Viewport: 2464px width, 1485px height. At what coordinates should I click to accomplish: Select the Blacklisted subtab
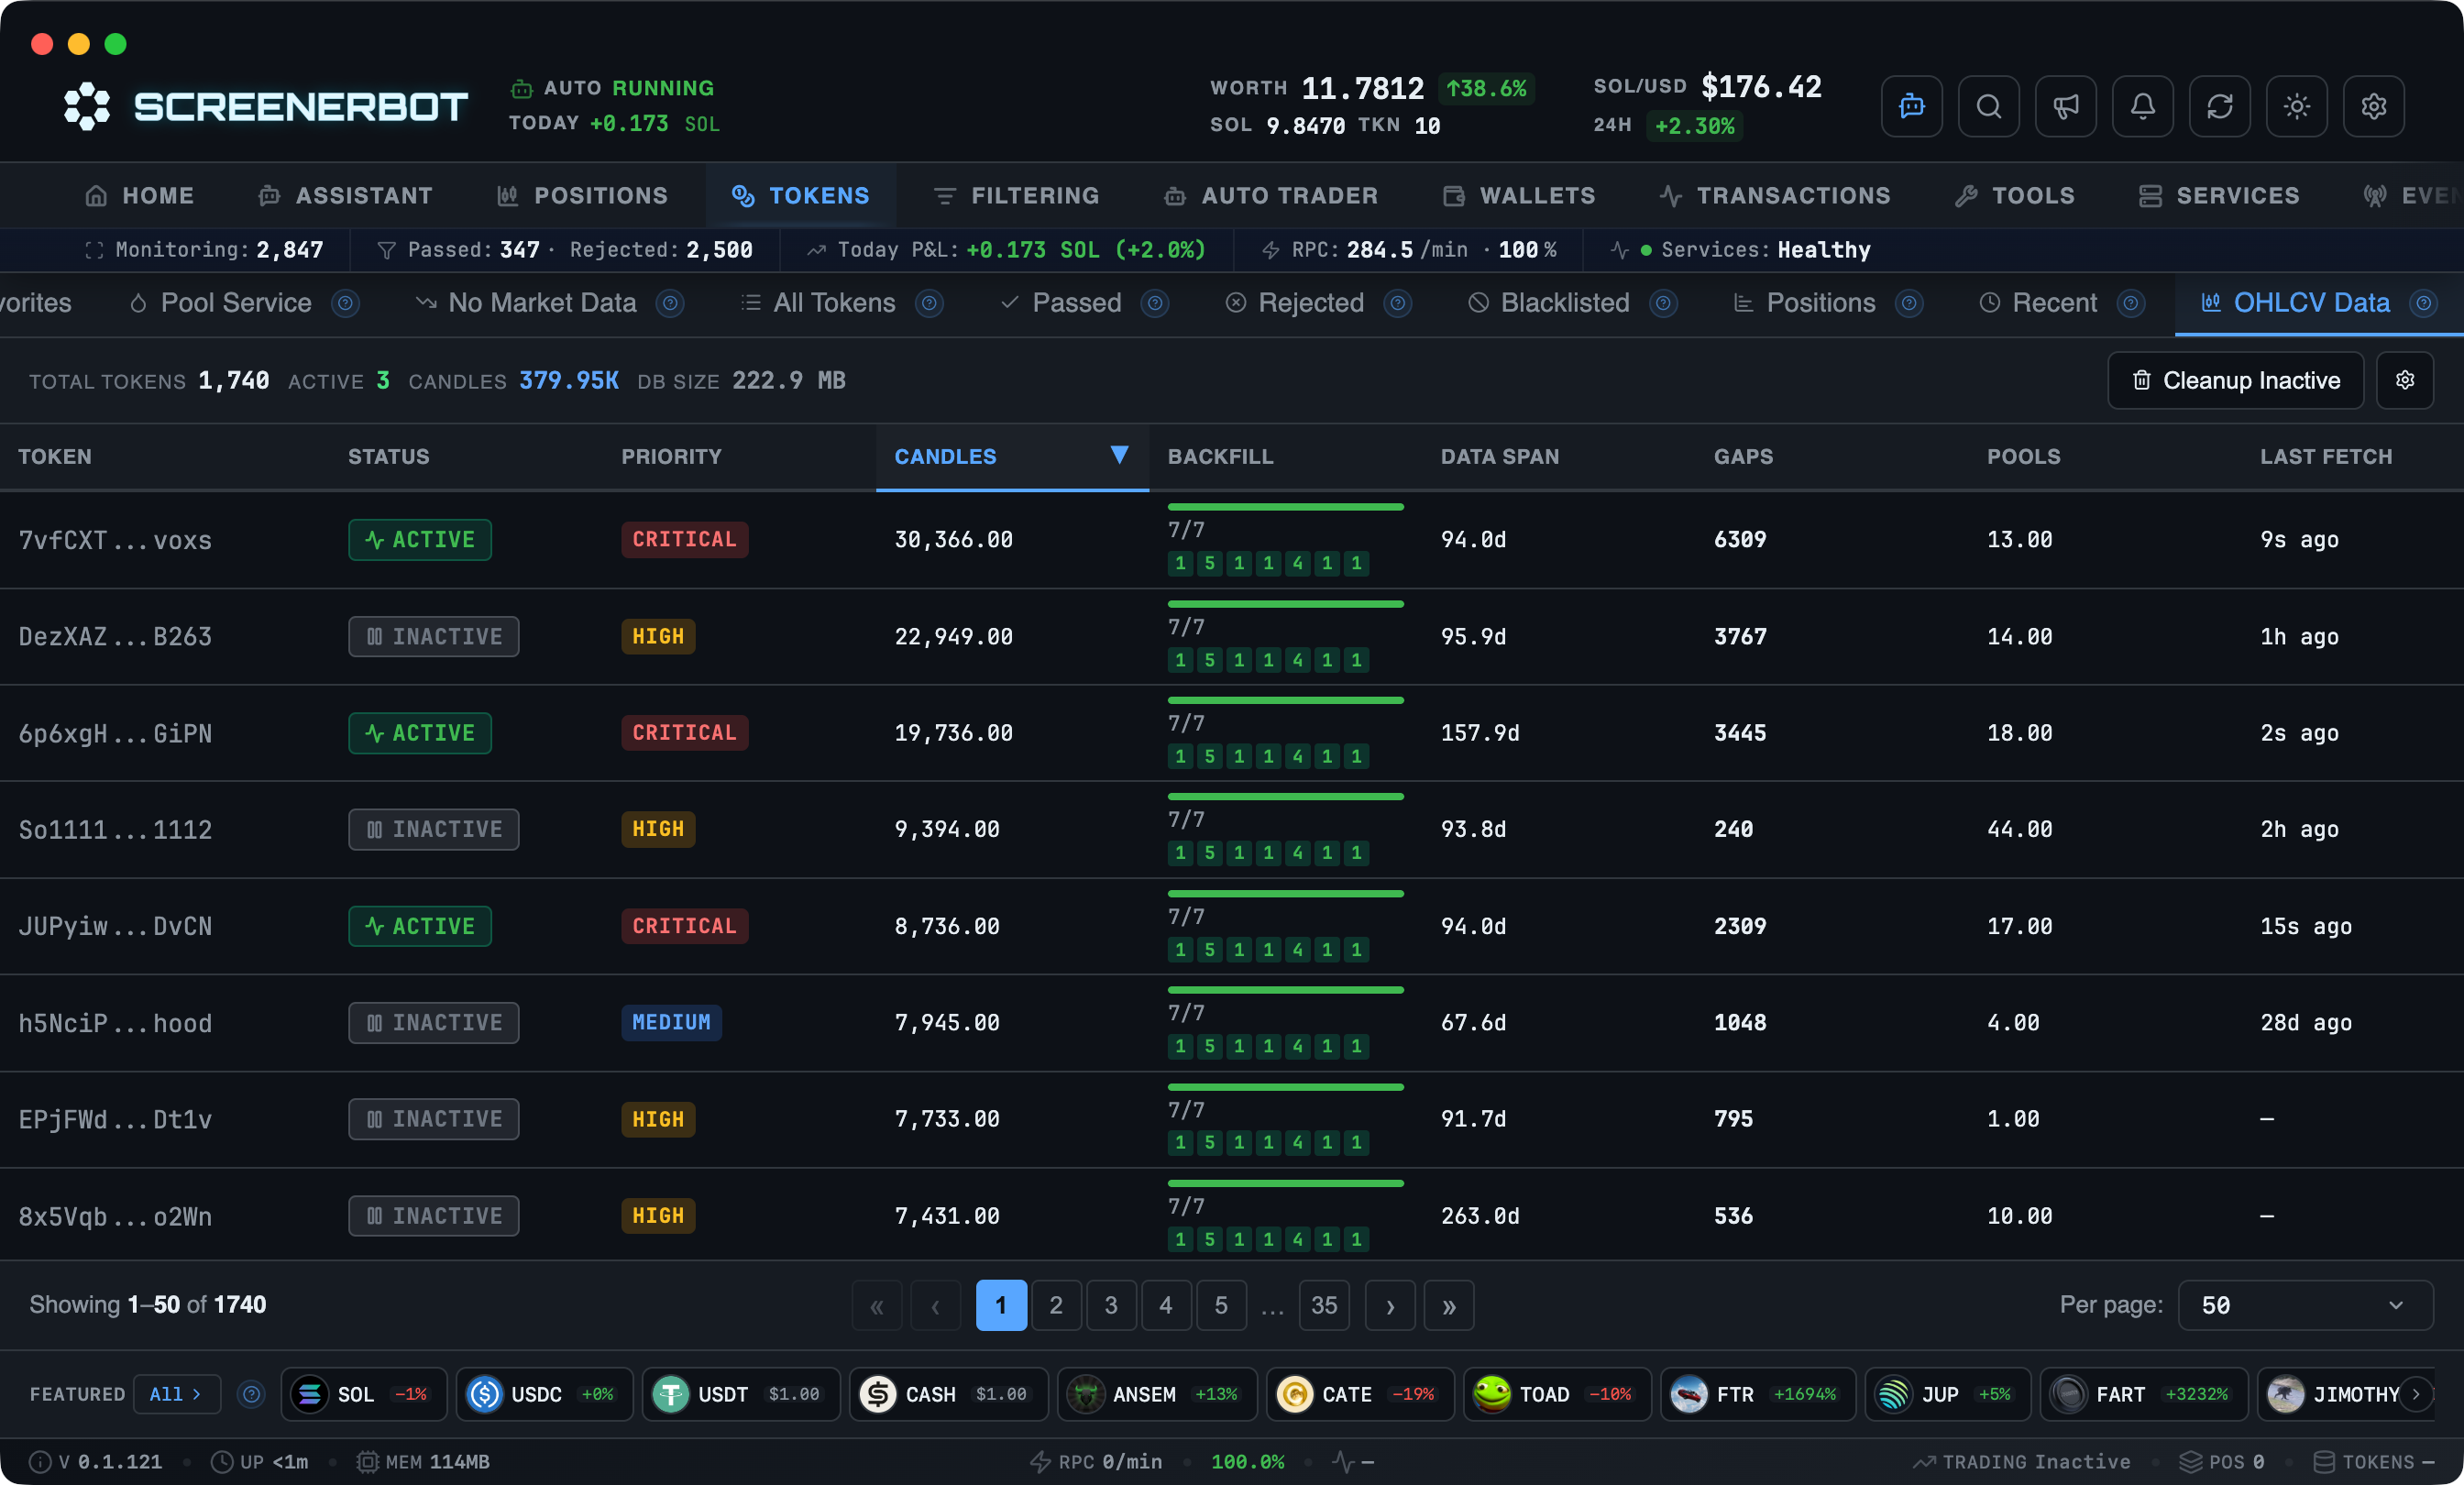pos(1549,303)
